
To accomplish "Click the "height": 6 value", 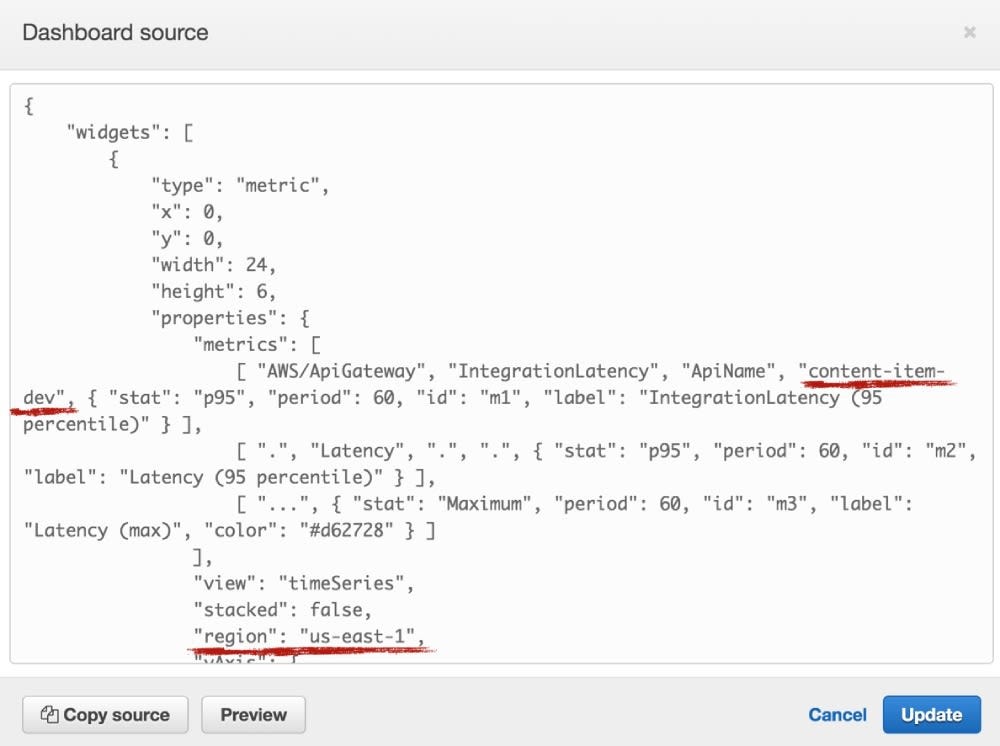I will tap(261, 291).
